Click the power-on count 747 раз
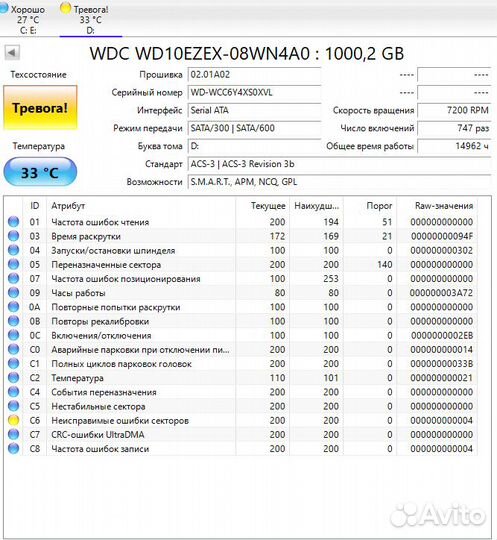The image size is (497, 540). 454,128
